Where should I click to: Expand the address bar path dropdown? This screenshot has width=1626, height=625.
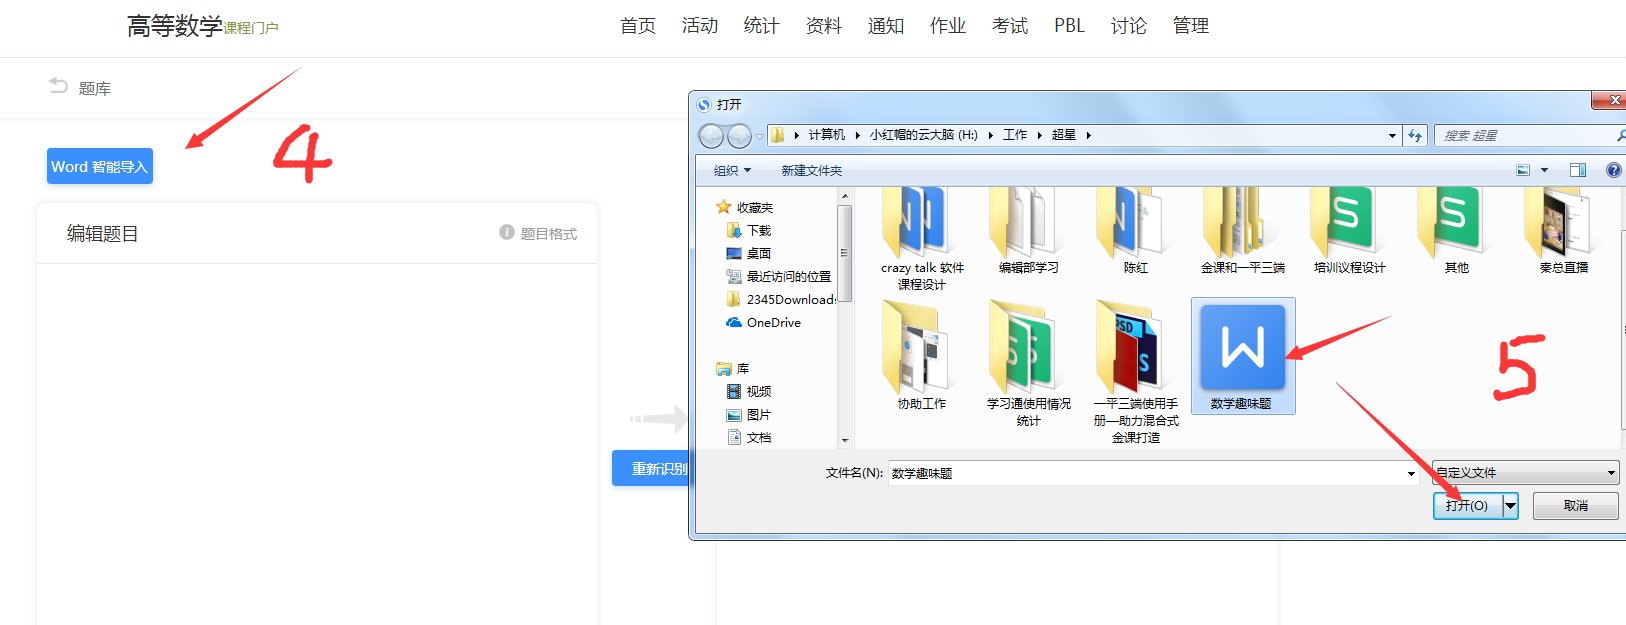[x=1392, y=135]
